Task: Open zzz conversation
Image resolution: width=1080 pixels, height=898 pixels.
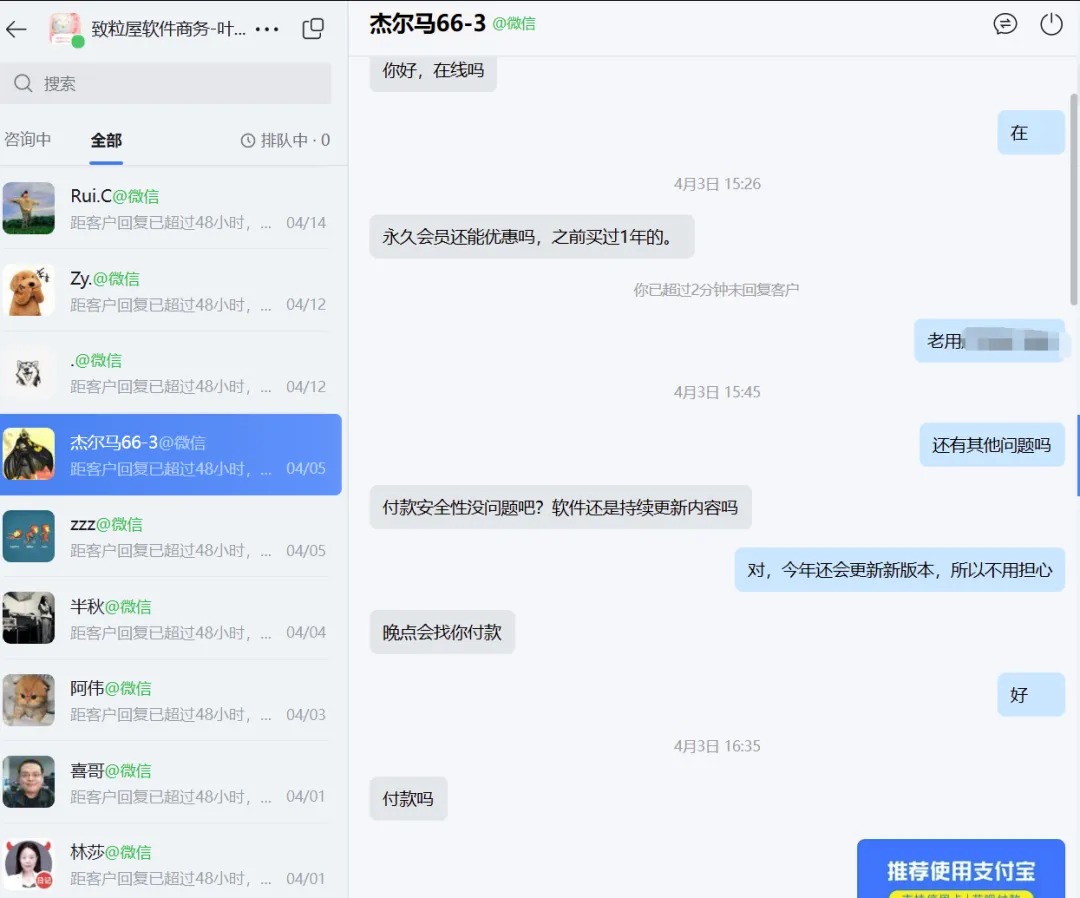Action: point(171,536)
